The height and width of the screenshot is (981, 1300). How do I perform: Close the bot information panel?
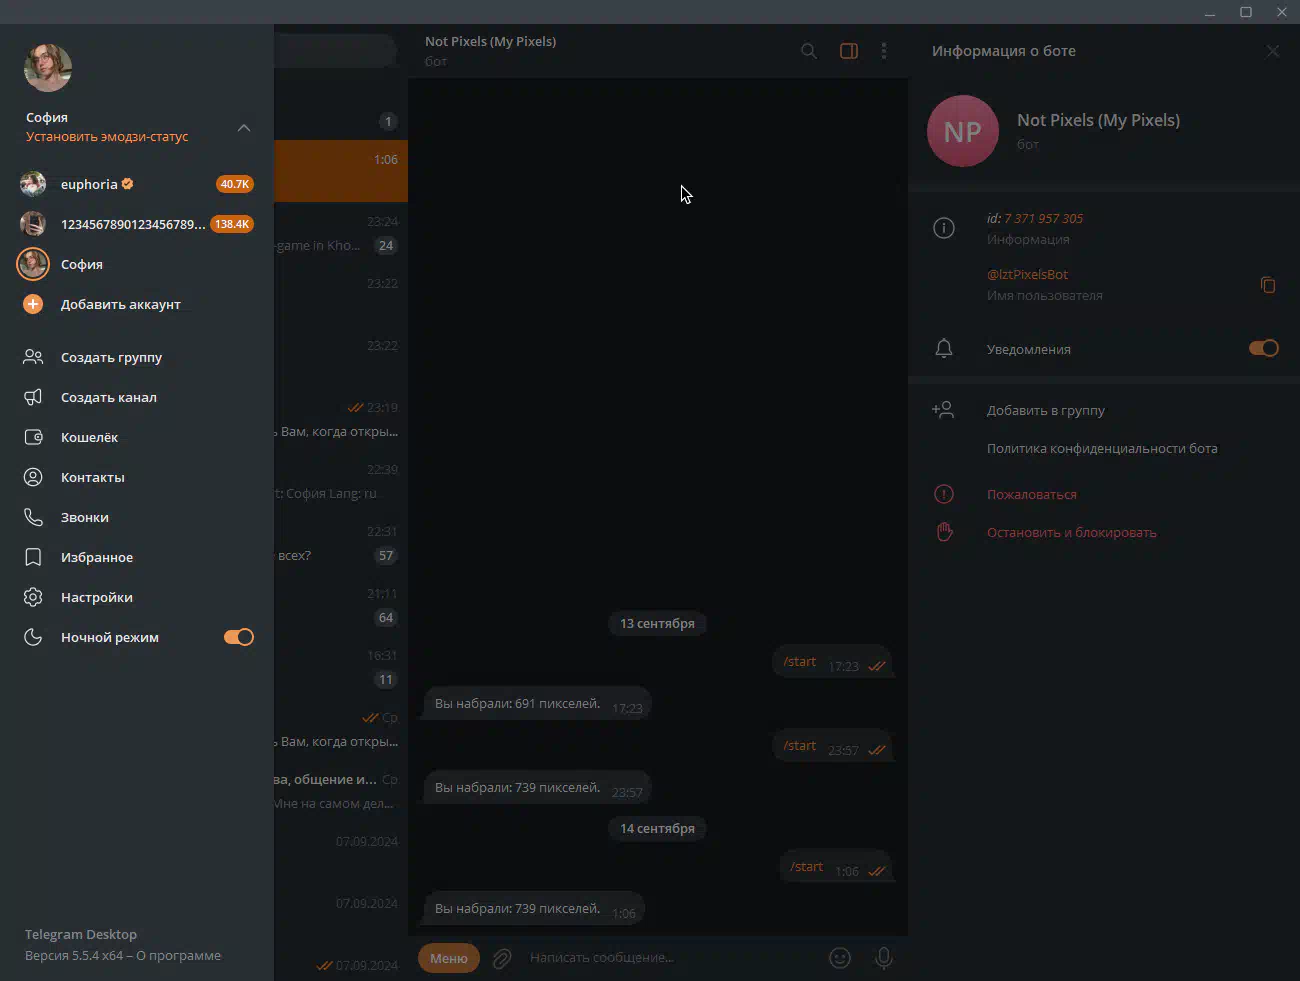[1272, 51]
